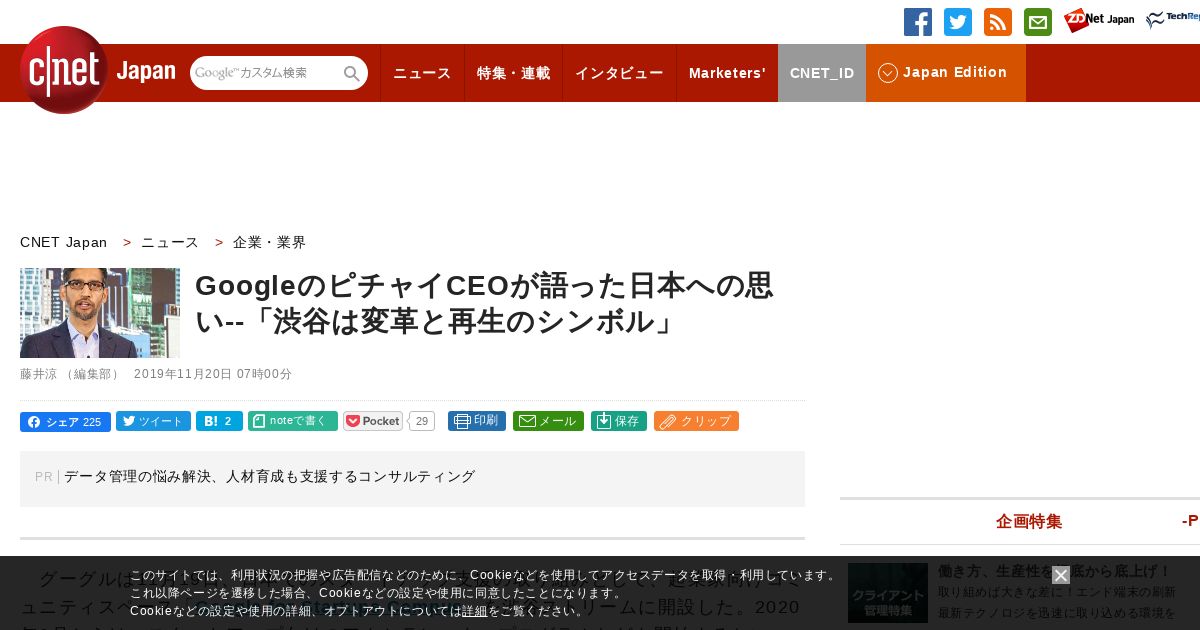Print article with 印刷 button
The width and height of the screenshot is (1200, 630).
tap(477, 421)
